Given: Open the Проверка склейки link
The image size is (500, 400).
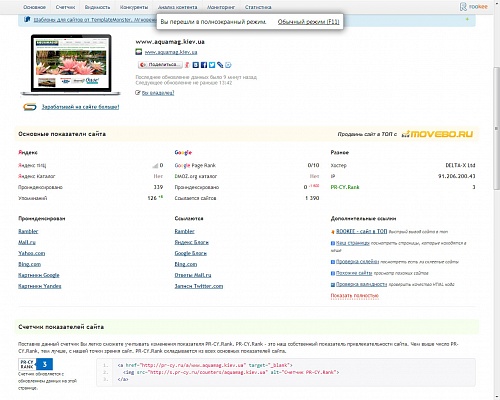Looking at the screenshot, I should tap(357, 262).
